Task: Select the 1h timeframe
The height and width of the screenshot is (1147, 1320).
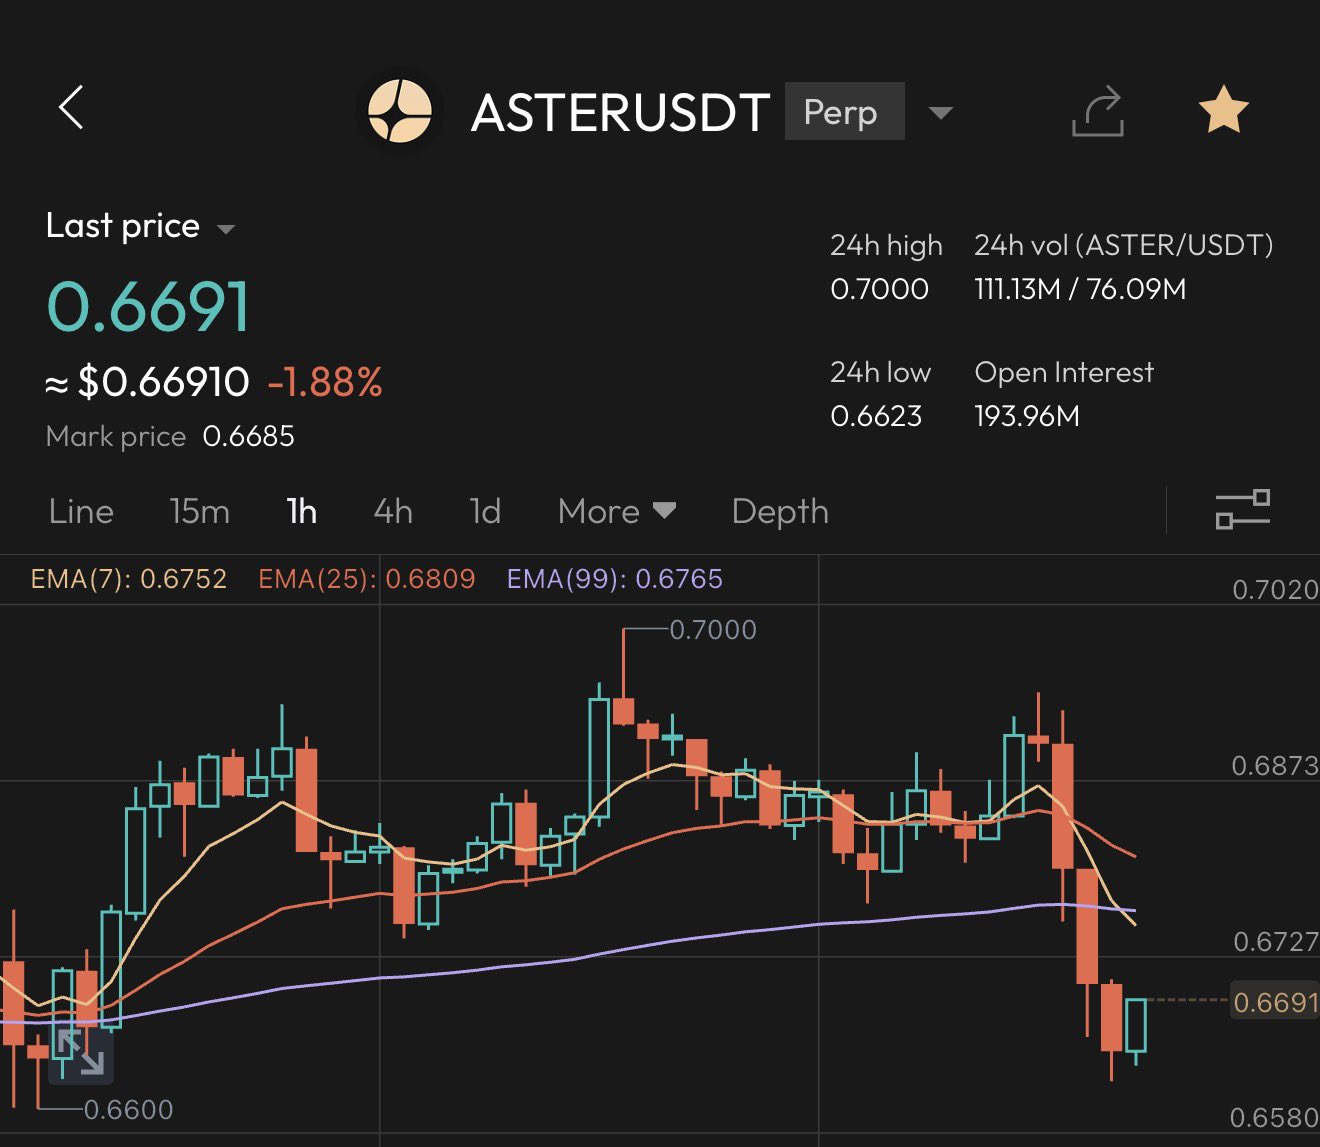Action: 301,512
